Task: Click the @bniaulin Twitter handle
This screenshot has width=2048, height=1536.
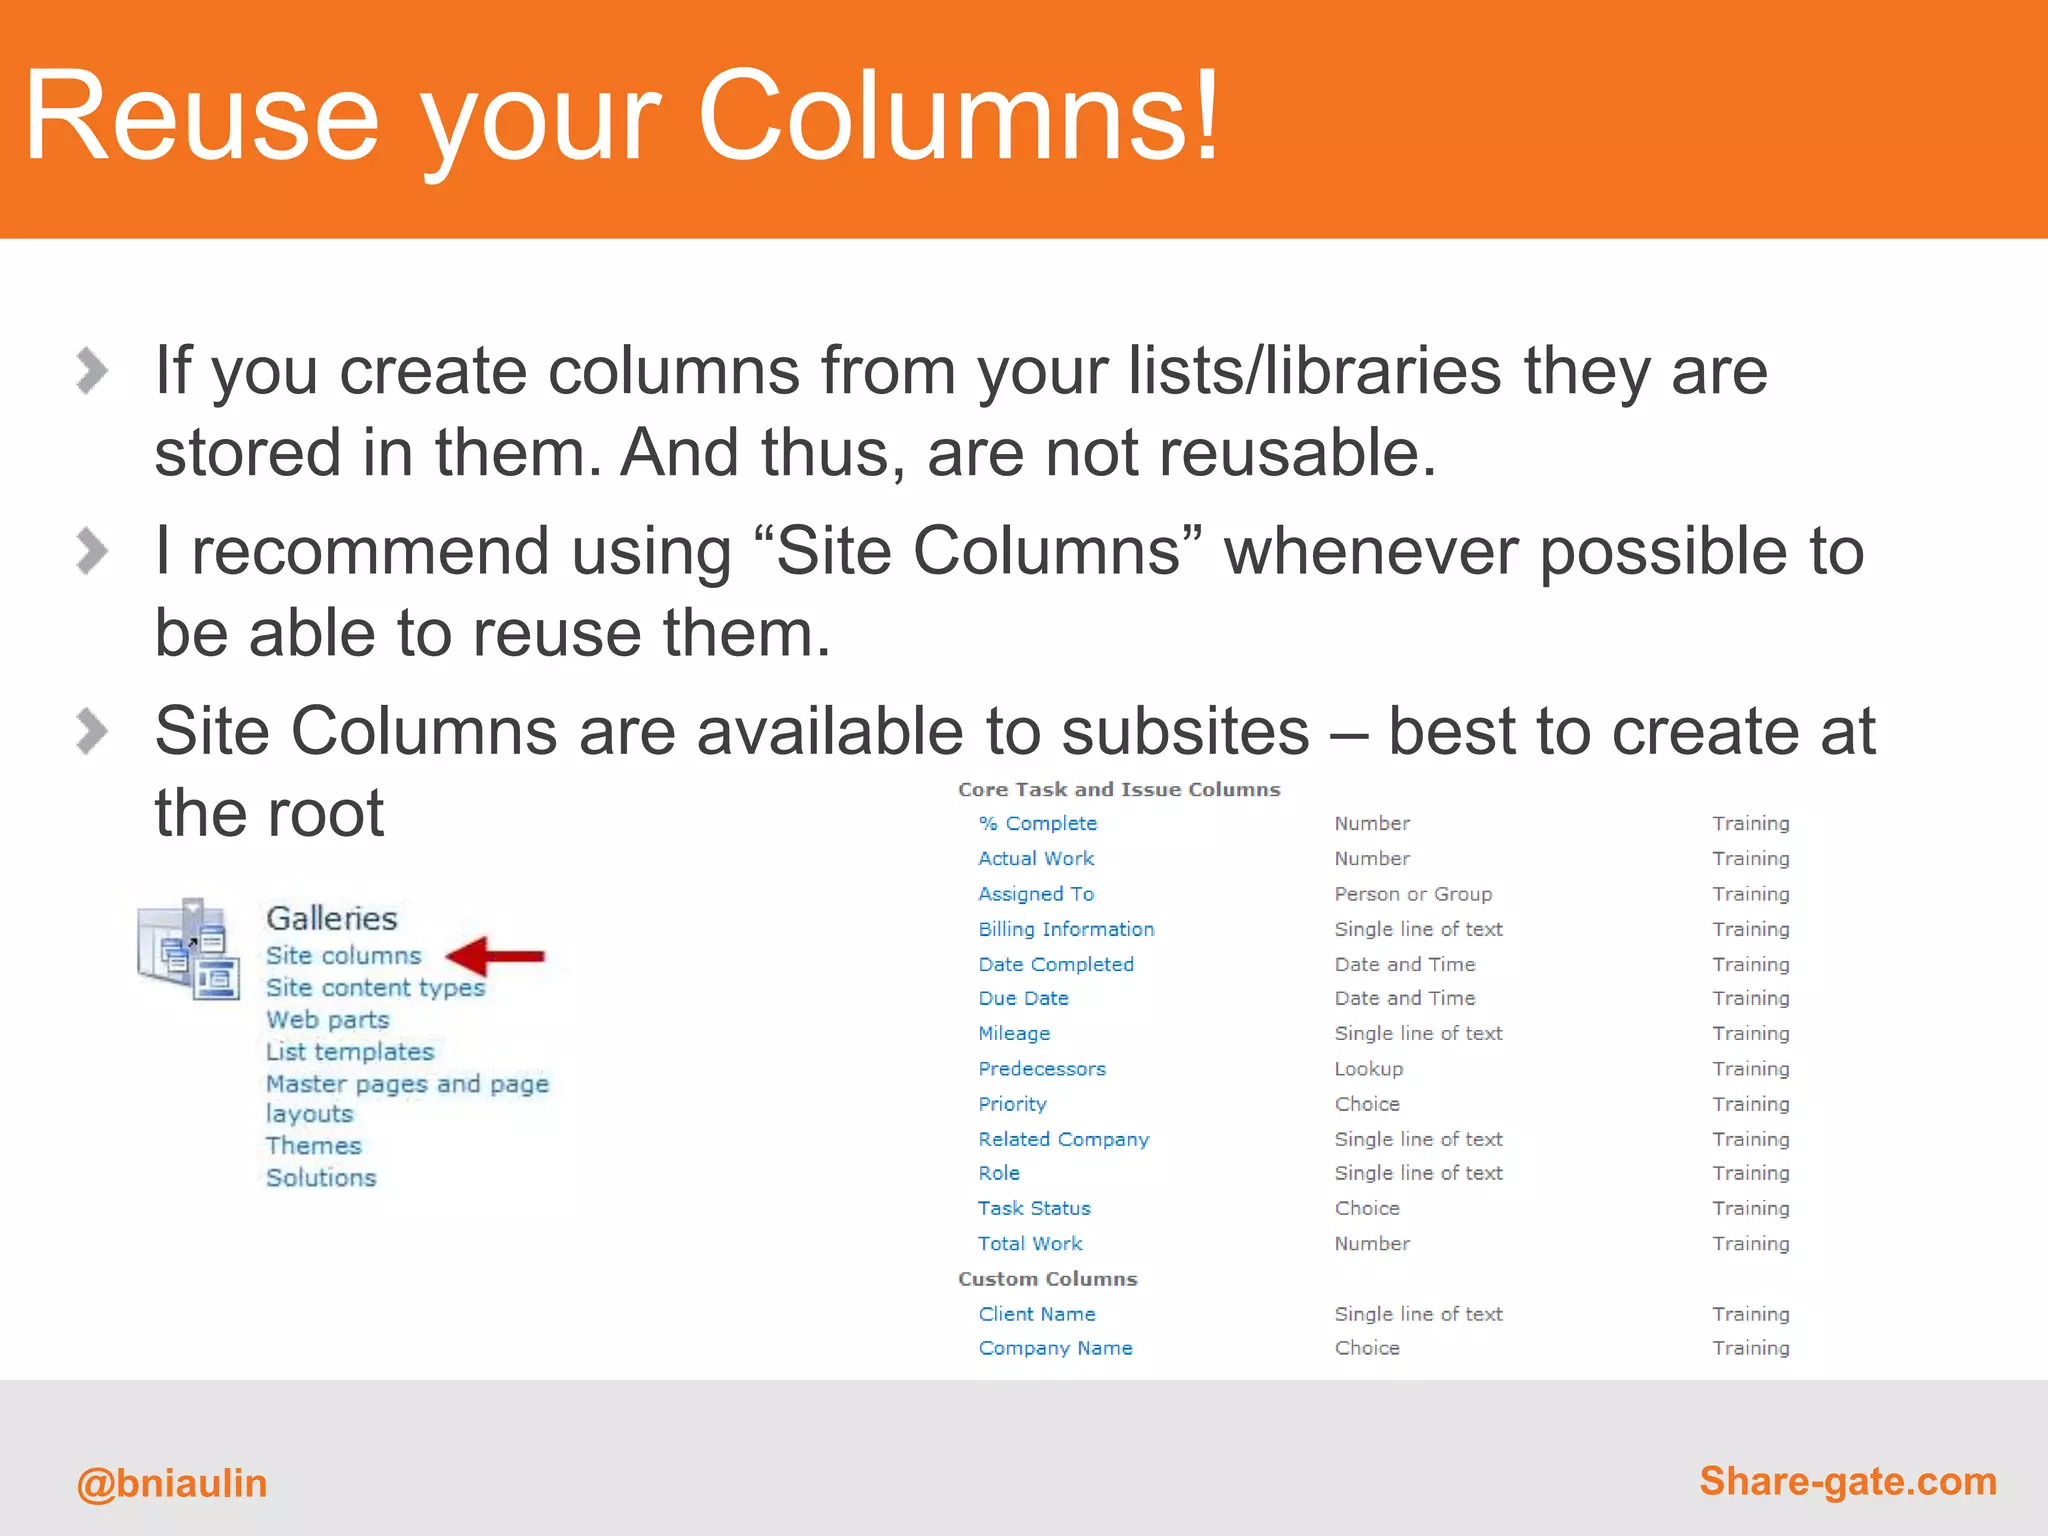Action: click(172, 1483)
